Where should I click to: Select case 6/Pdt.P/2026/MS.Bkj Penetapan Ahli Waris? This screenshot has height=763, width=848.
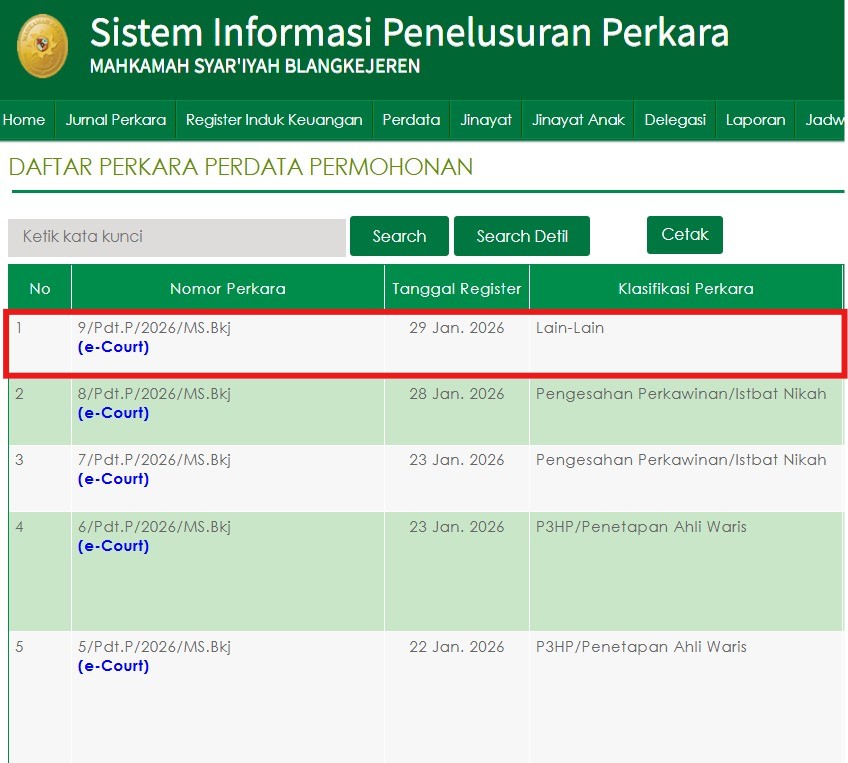click(154, 527)
